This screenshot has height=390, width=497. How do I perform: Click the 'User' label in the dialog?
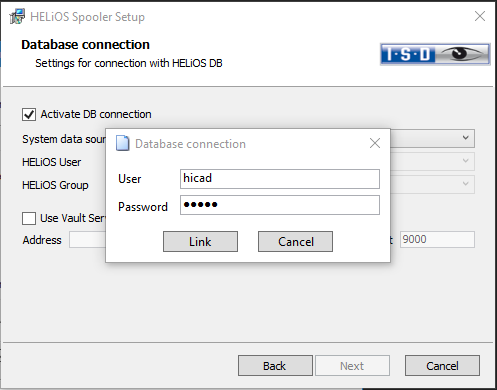(130, 179)
